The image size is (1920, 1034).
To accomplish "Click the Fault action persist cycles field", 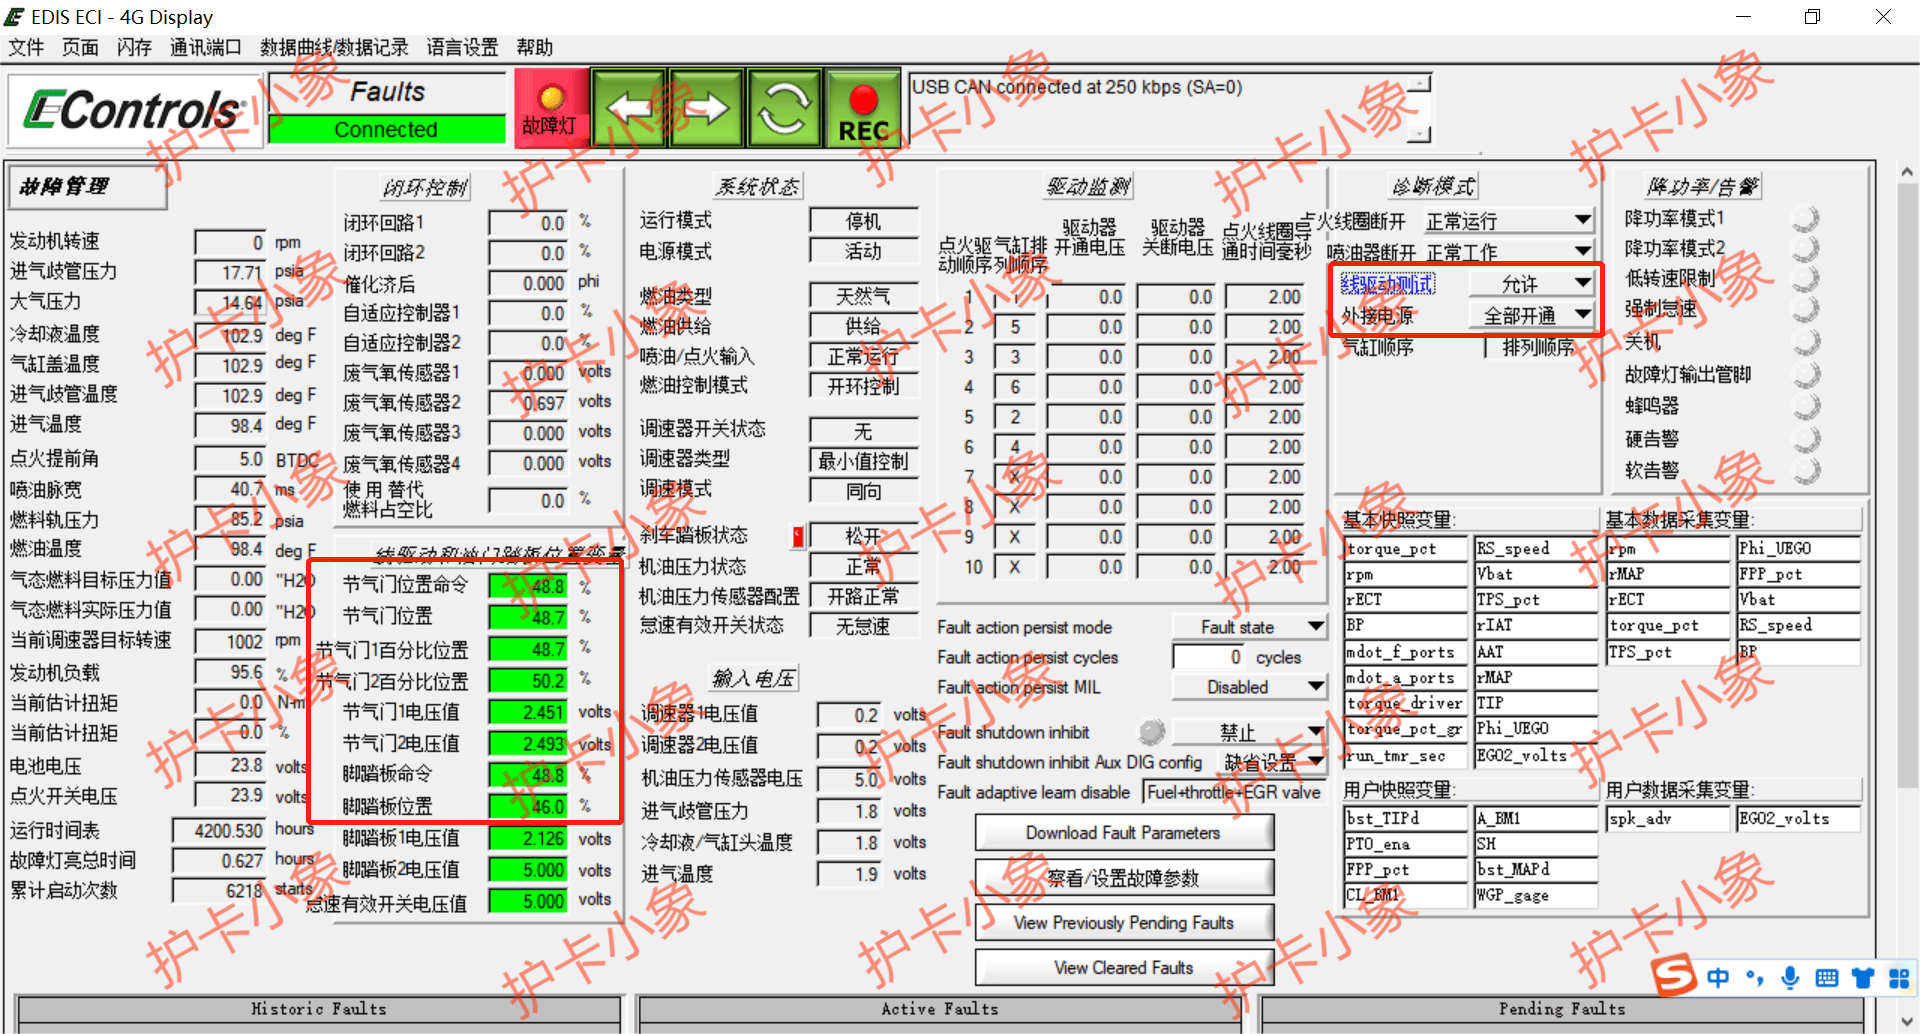I will click(x=1210, y=657).
